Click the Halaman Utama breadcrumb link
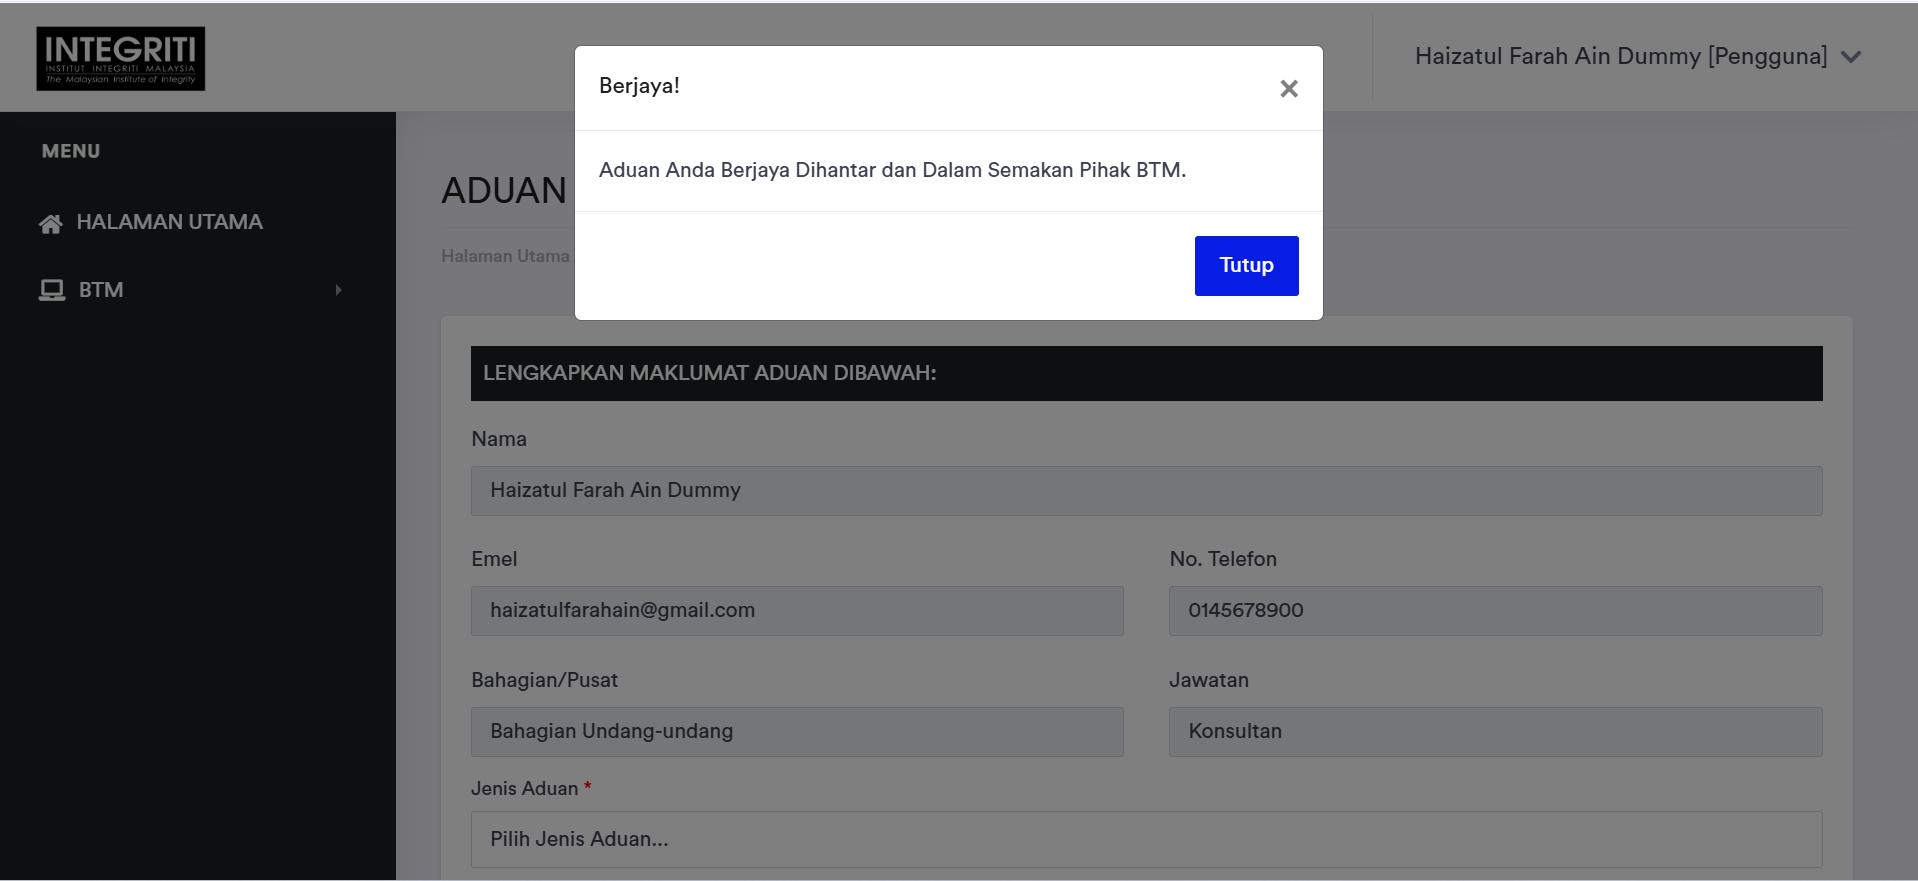The width and height of the screenshot is (1918, 881). point(505,256)
